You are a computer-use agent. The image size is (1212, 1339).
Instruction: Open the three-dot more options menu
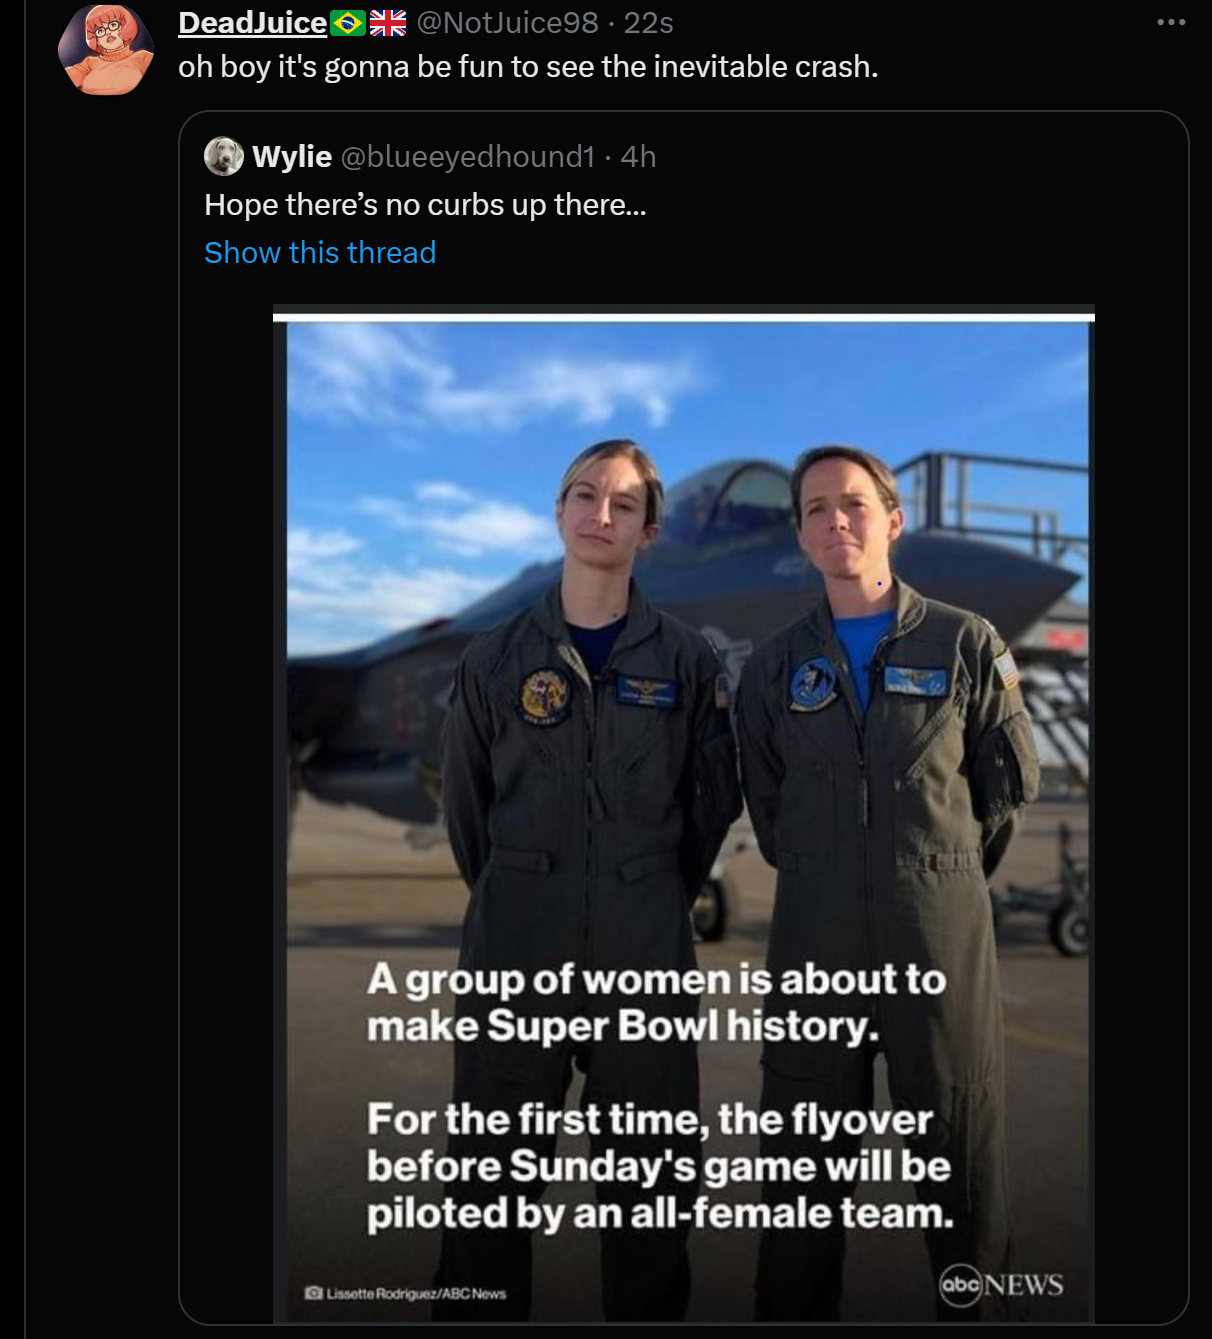coord(1170,22)
